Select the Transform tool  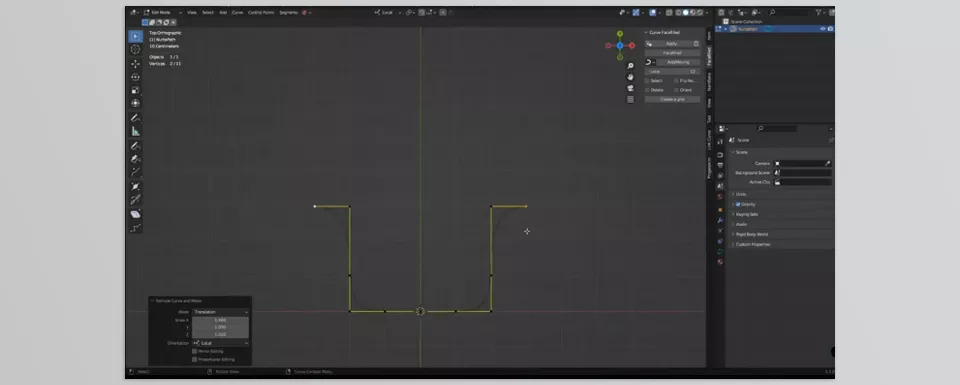point(135,103)
